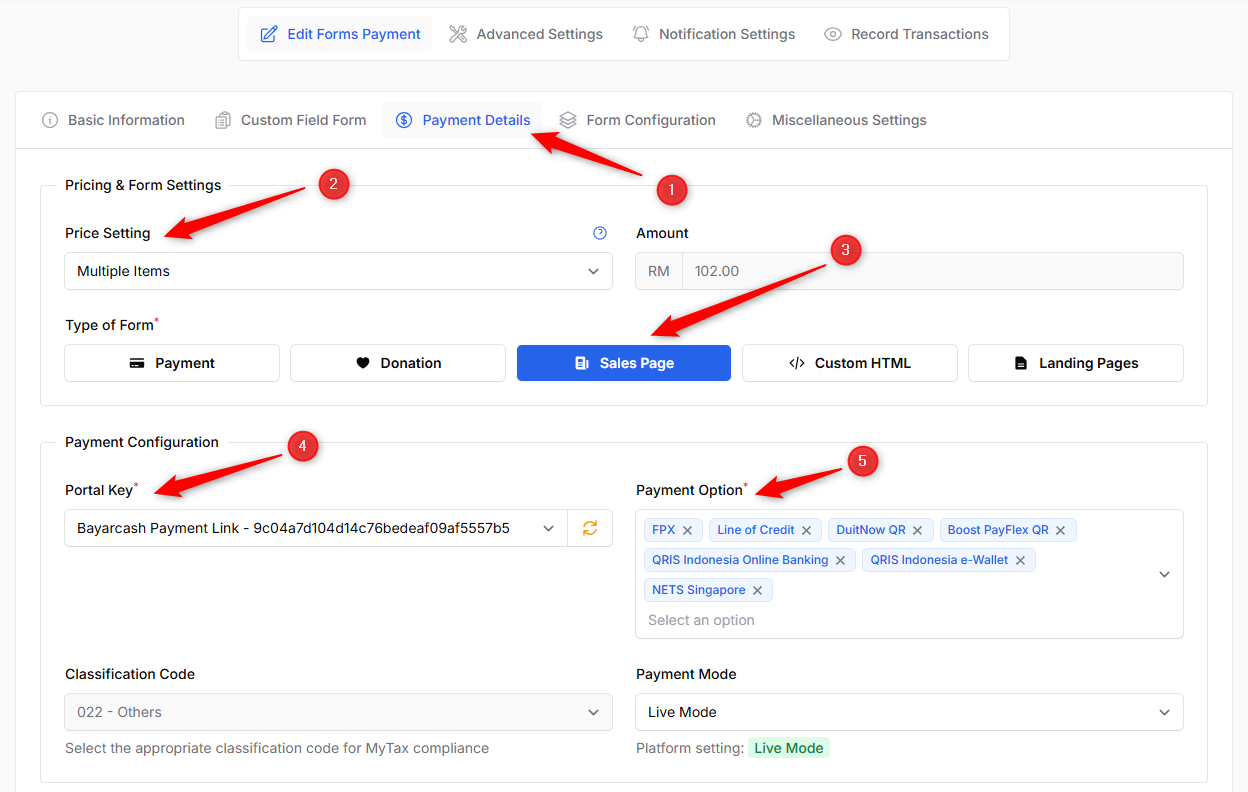Click the Landing Pages button
The width and height of the screenshot is (1248, 792).
[x=1075, y=363]
